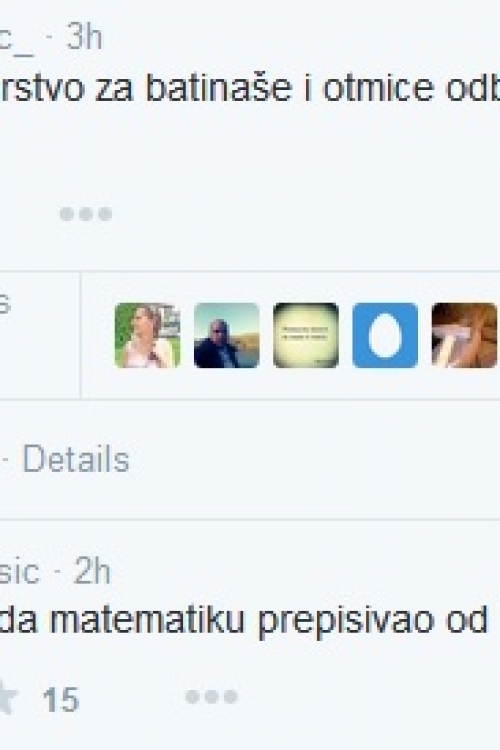The image size is (500, 750).
Task: View the 15 favorites count
Action: [60, 699]
